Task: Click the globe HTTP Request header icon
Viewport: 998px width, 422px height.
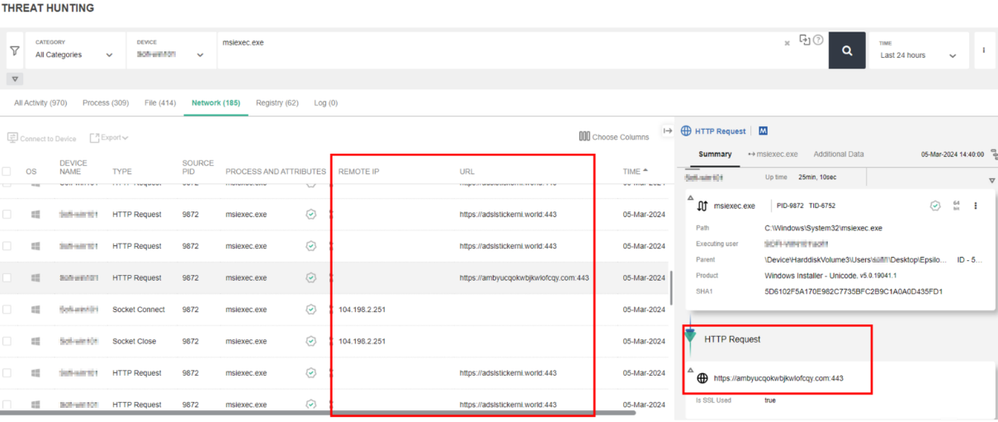Action: click(x=686, y=131)
